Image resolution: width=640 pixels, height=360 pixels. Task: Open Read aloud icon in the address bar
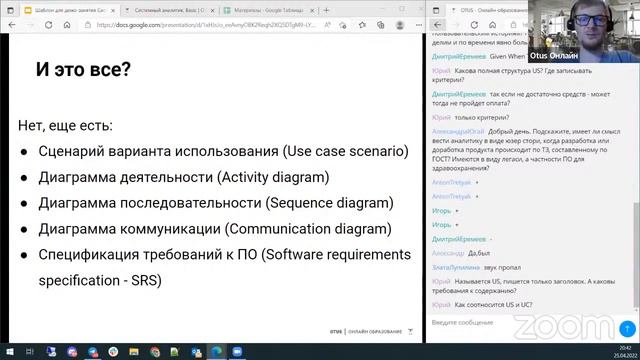327,25
